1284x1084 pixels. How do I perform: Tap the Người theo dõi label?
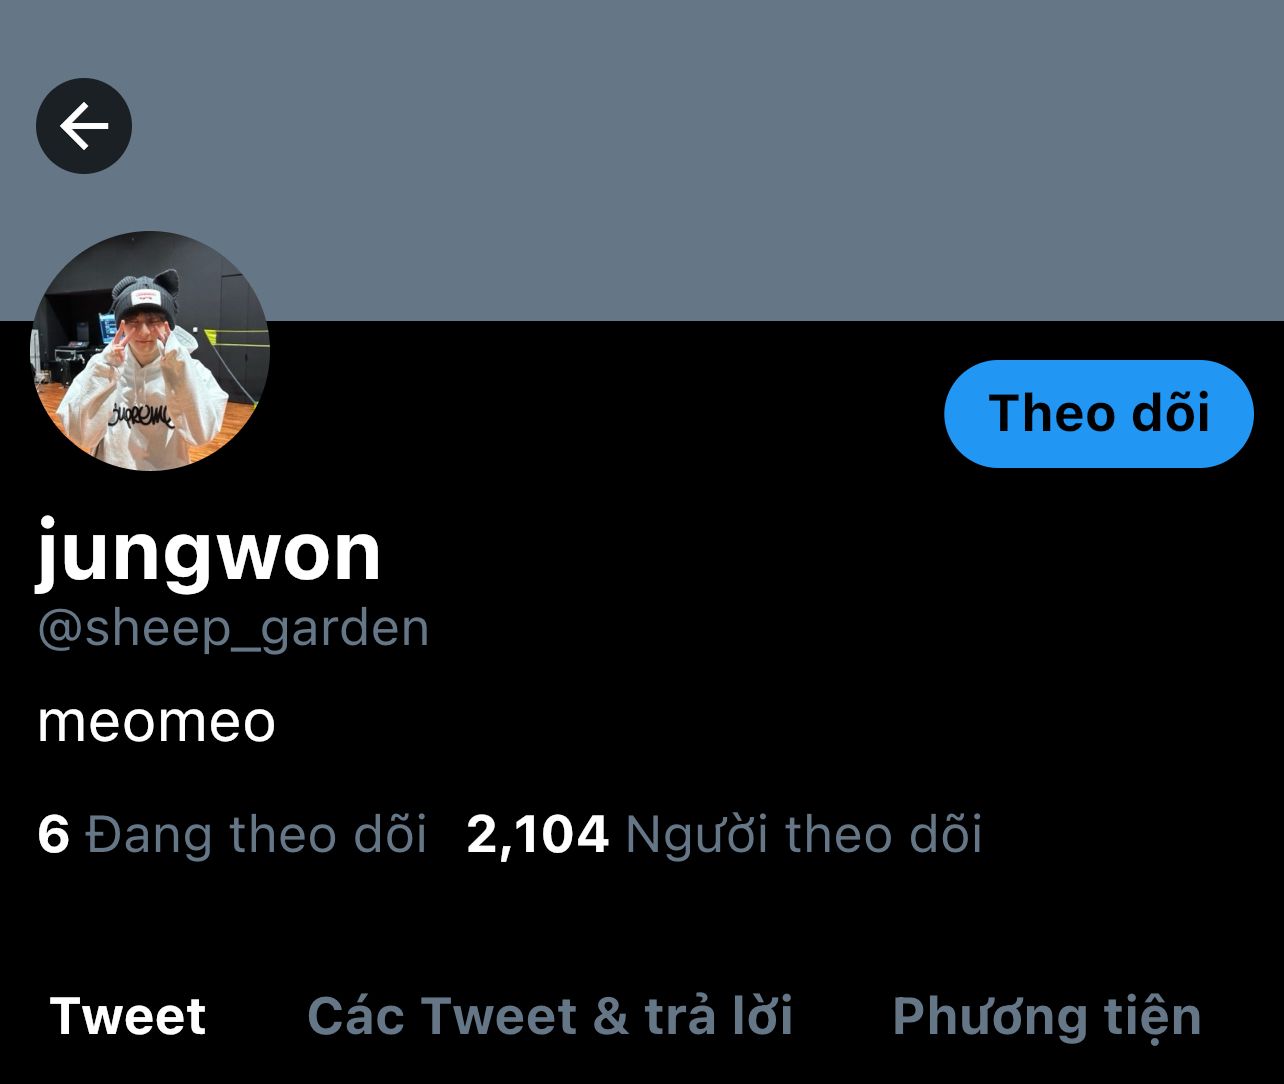pos(804,834)
